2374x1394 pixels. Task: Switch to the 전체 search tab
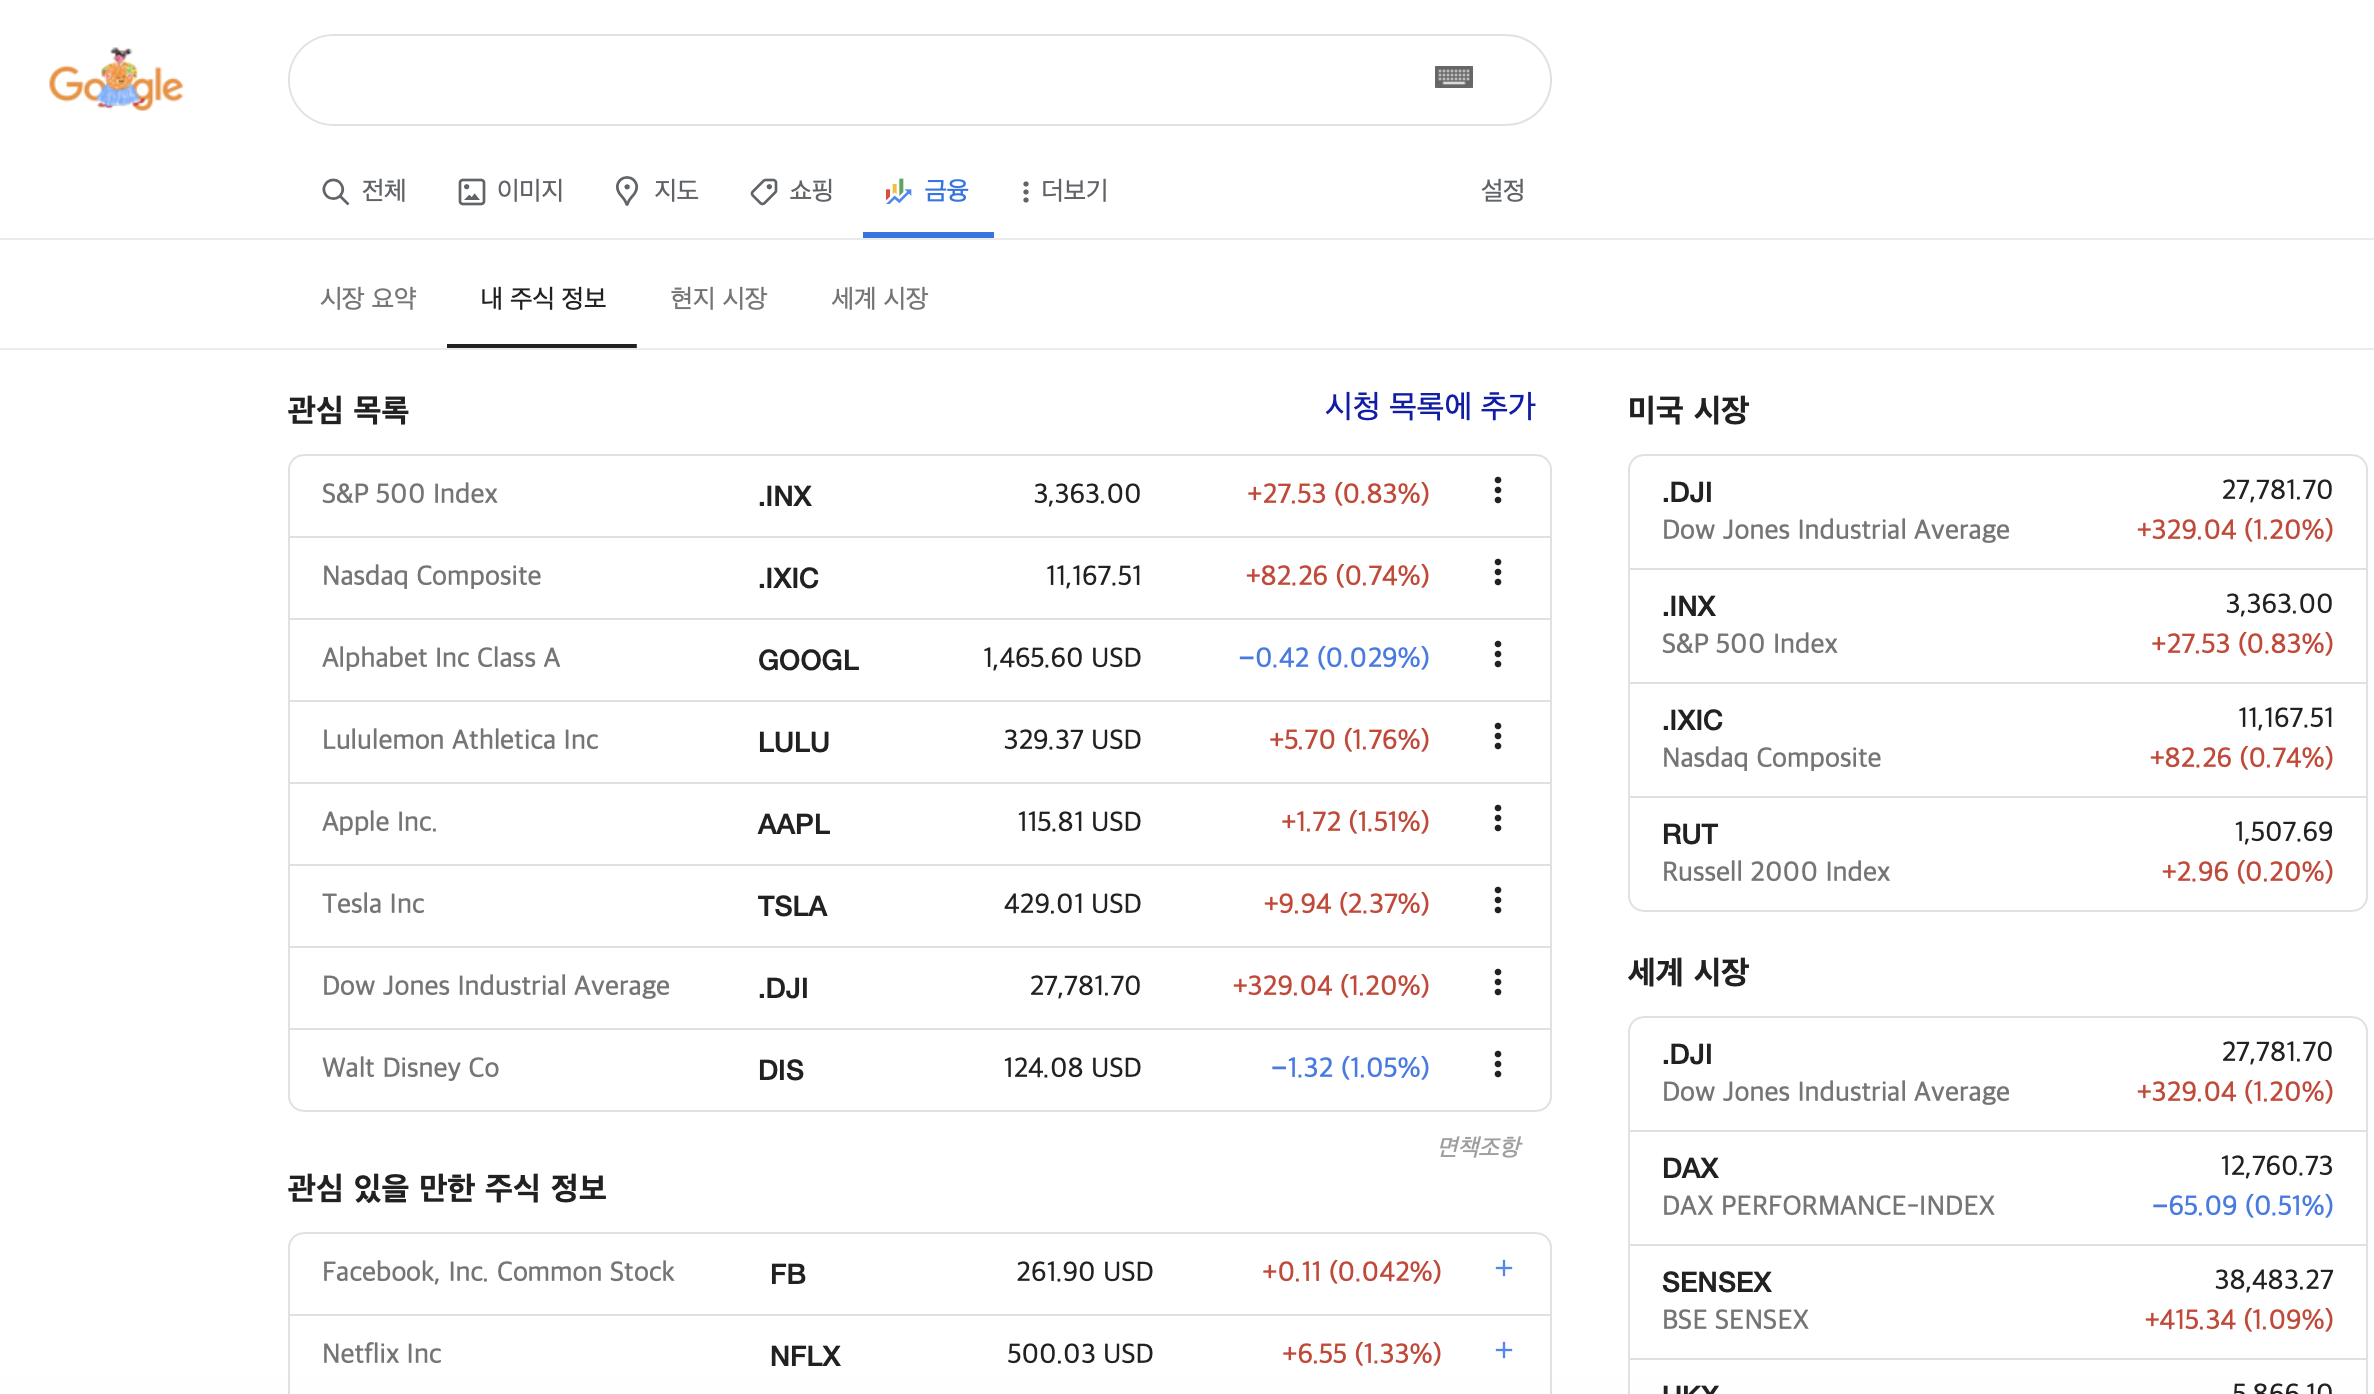click(x=363, y=190)
